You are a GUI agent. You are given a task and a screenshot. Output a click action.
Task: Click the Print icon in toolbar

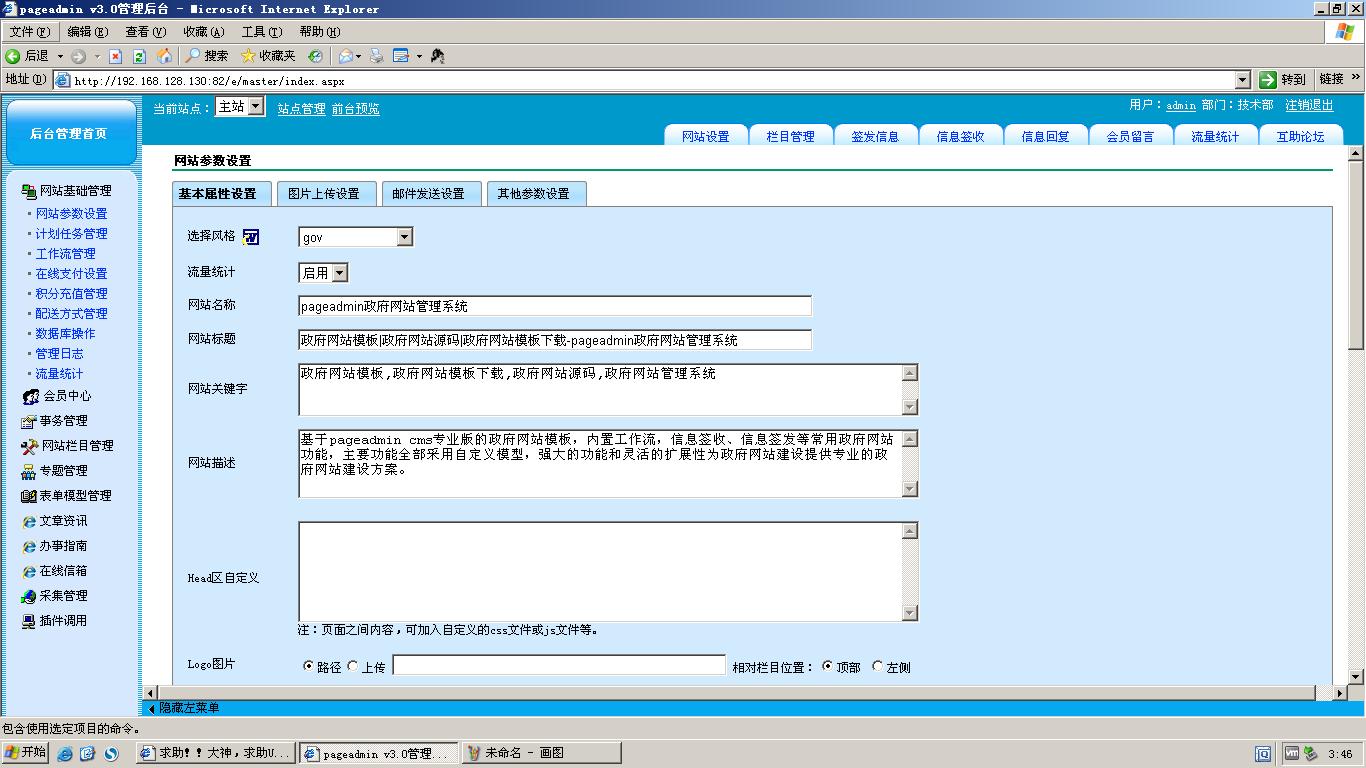tap(376, 56)
